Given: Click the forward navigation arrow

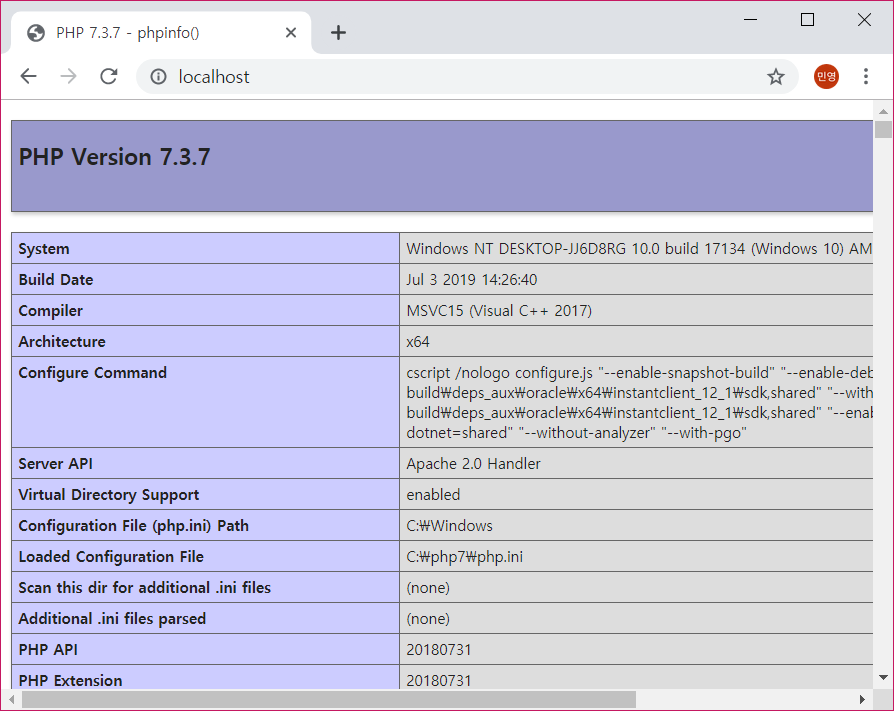Looking at the screenshot, I should point(68,76).
